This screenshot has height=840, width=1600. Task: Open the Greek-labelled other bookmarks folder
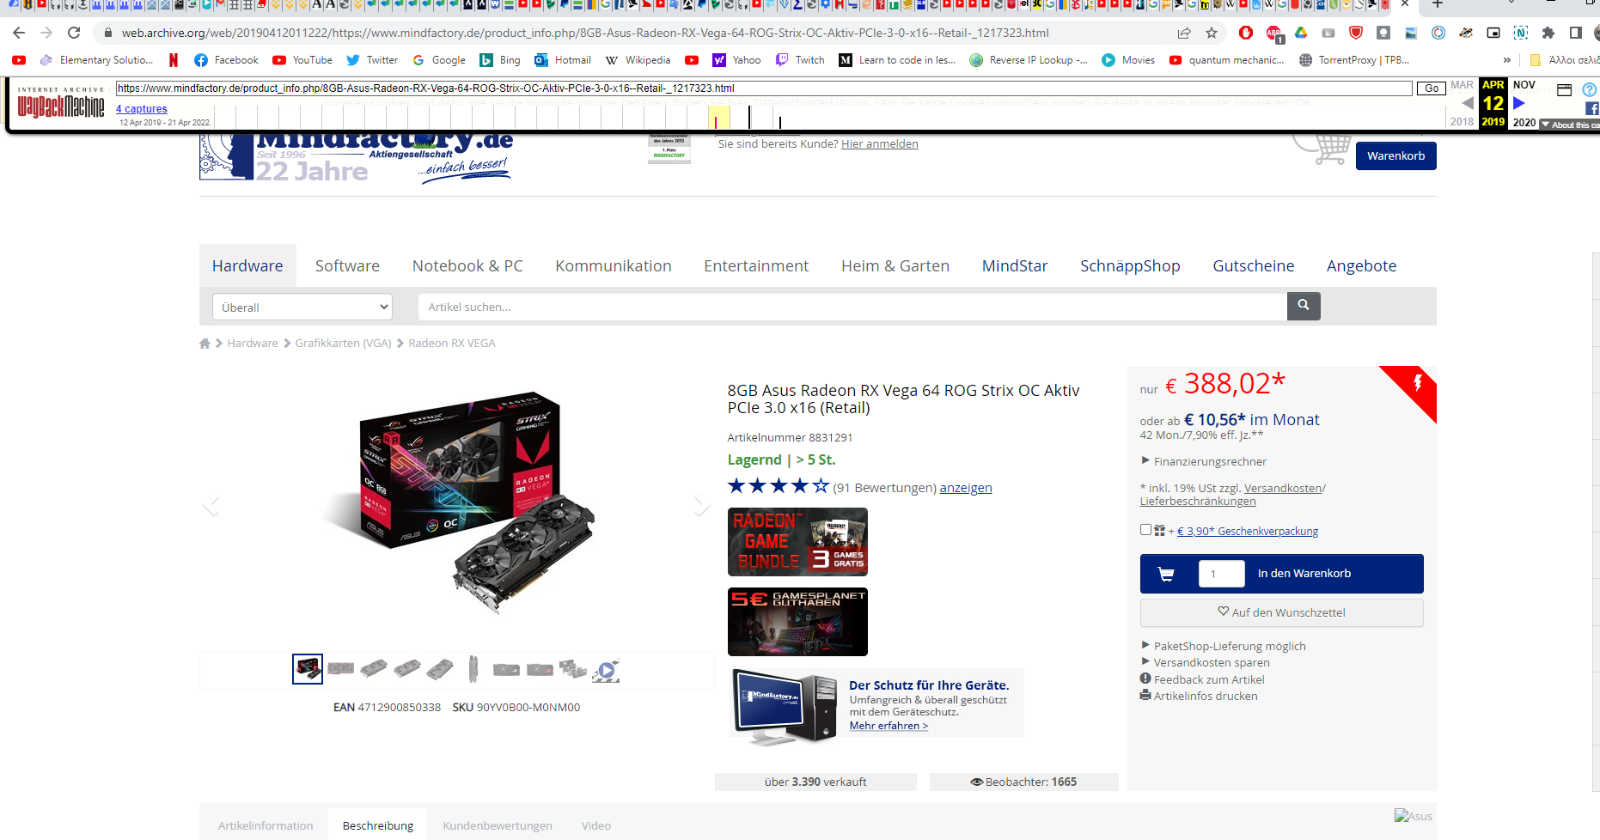(1563, 60)
